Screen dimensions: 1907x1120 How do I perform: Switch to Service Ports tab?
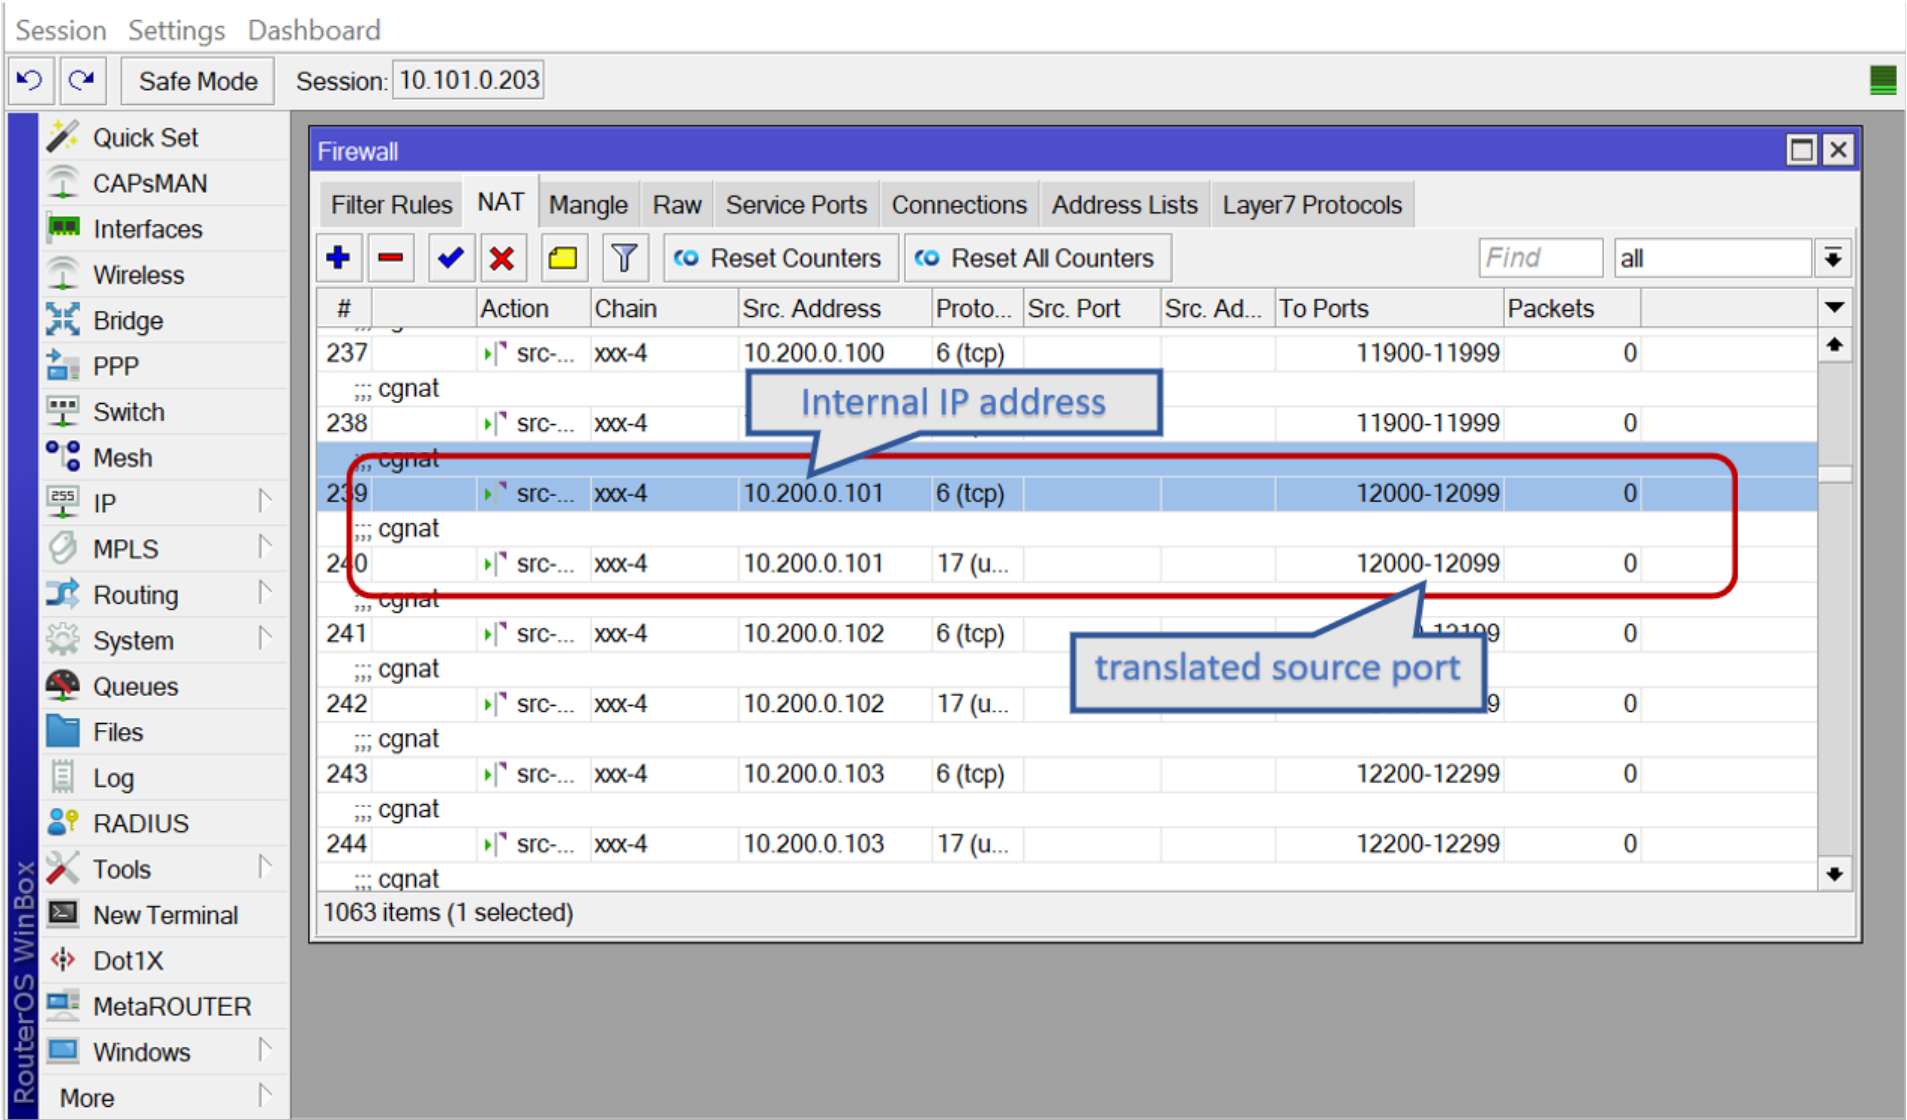coord(796,205)
